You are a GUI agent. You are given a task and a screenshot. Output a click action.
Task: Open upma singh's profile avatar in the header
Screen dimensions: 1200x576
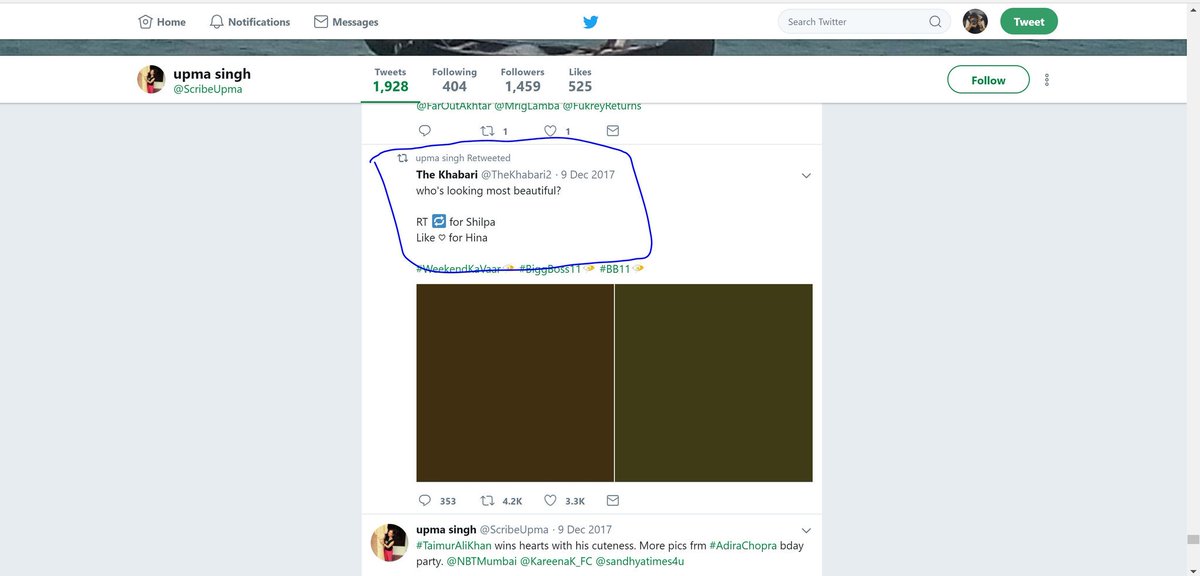(151, 79)
